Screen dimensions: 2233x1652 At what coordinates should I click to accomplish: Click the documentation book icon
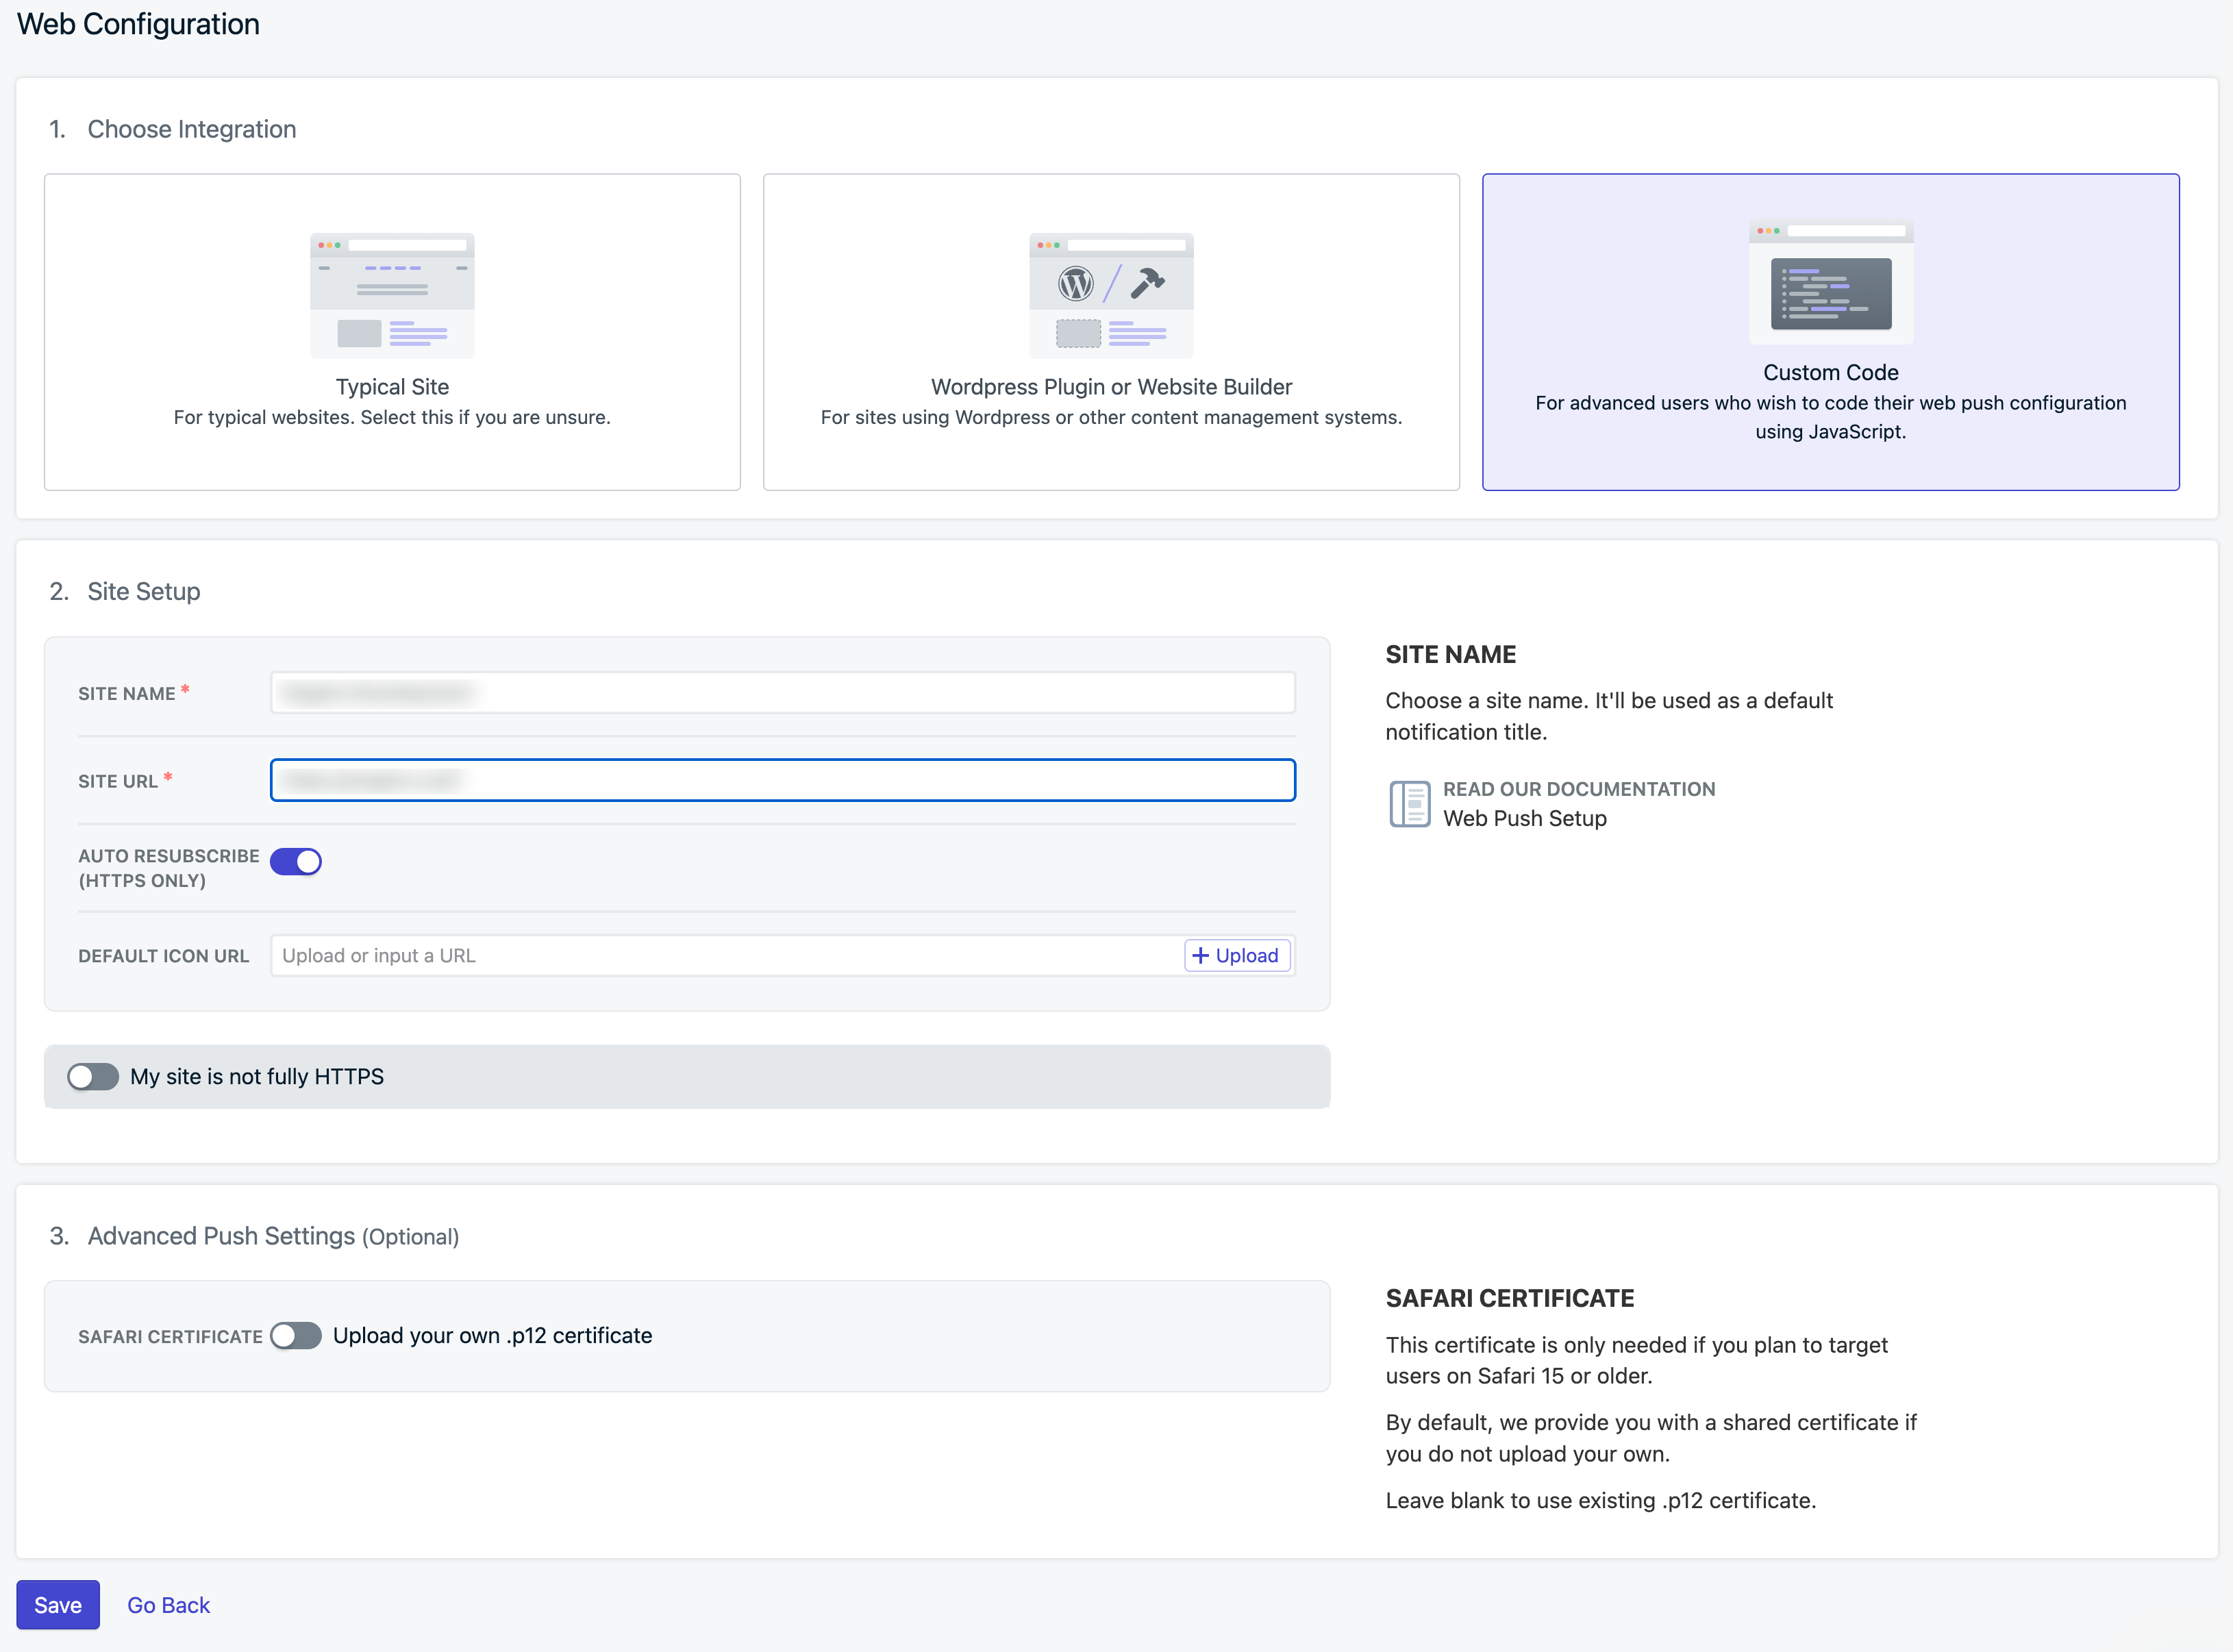pos(1409,804)
